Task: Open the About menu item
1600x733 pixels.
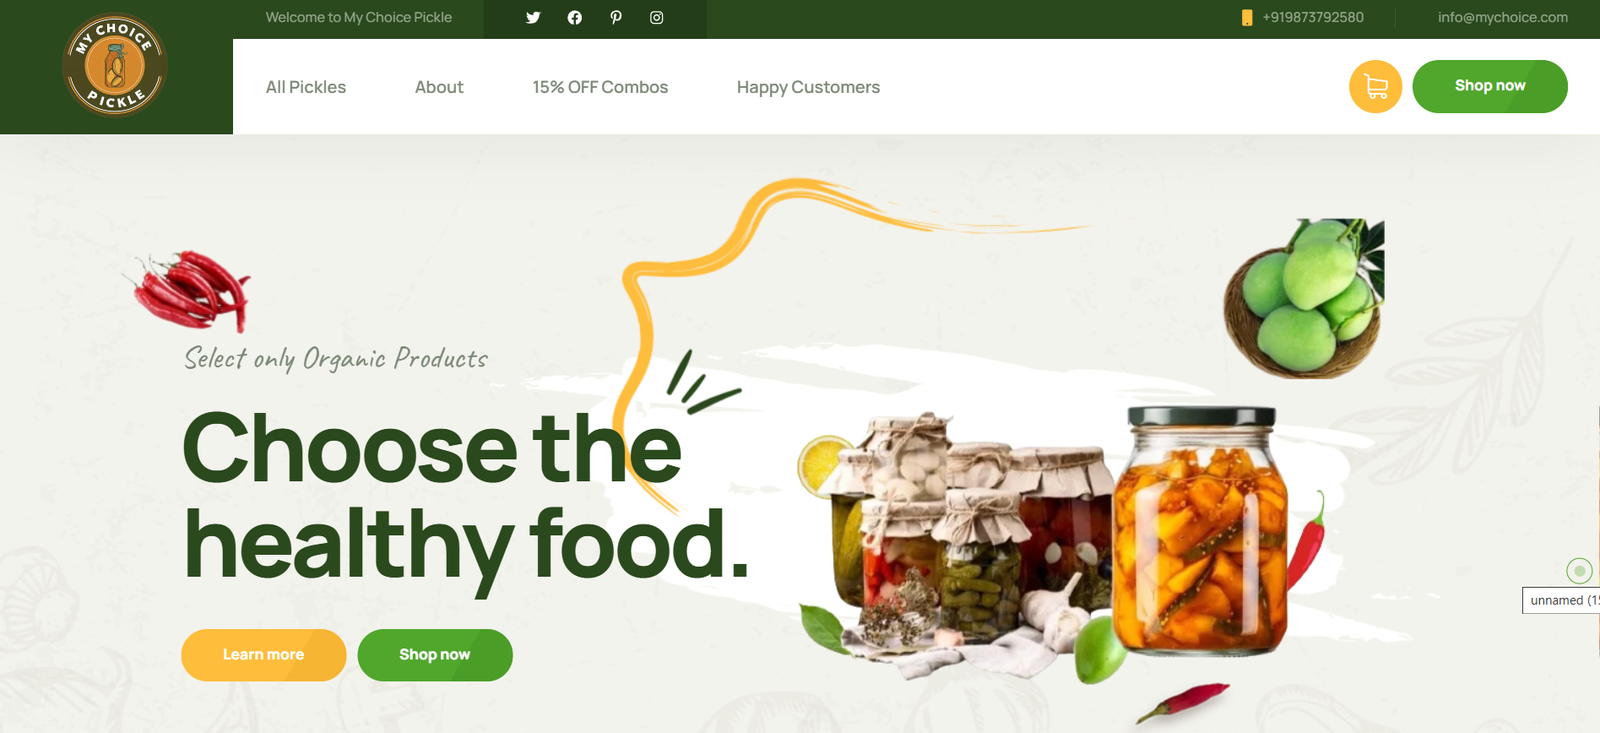Action: tap(439, 87)
